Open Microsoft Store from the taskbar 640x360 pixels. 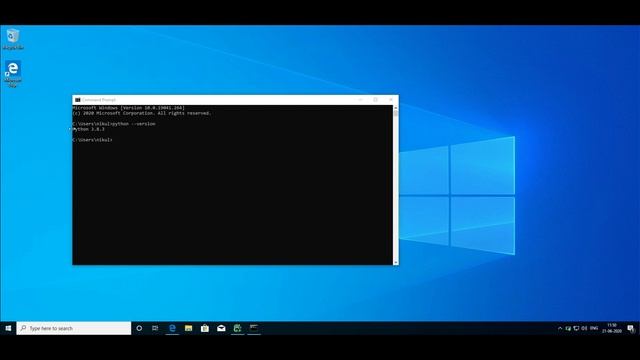(x=205, y=328)
